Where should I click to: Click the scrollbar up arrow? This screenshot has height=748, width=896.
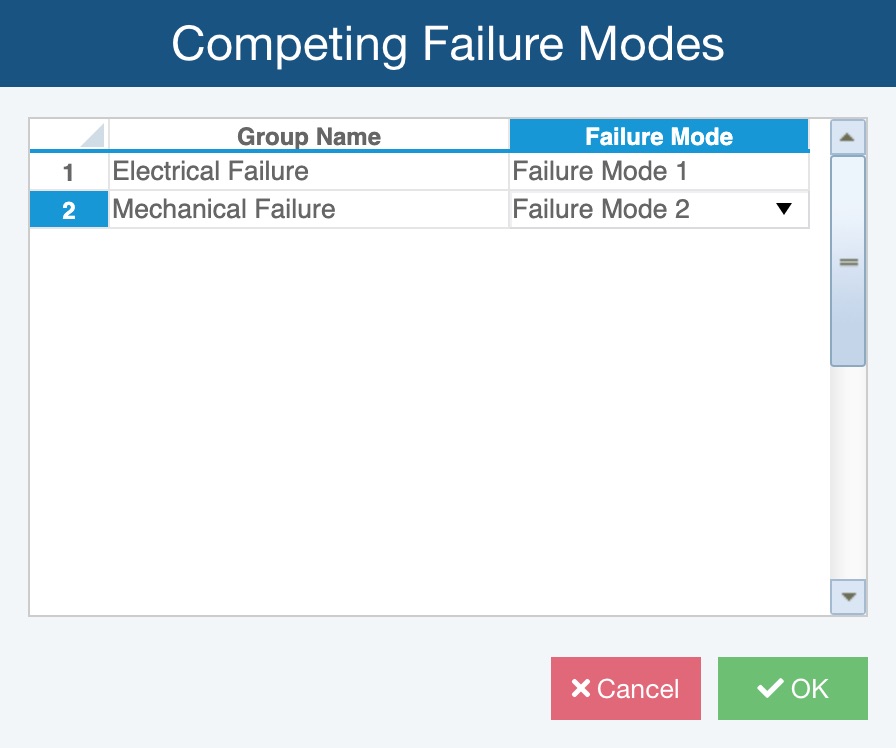pos(848,137)
